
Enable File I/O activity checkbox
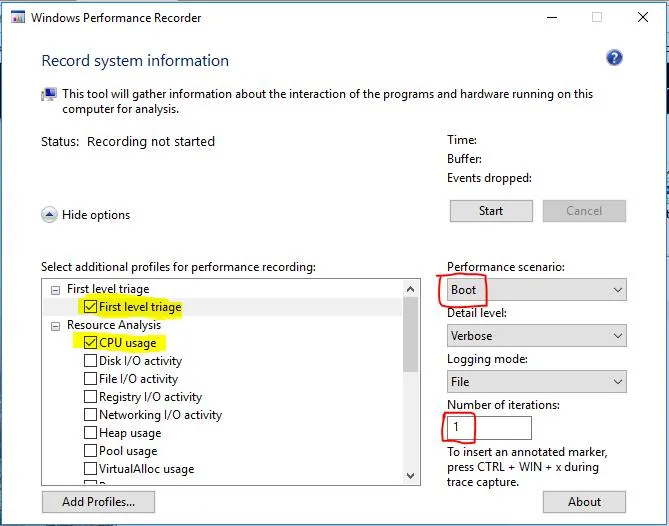pyautogui.click(x=90, y=378)
